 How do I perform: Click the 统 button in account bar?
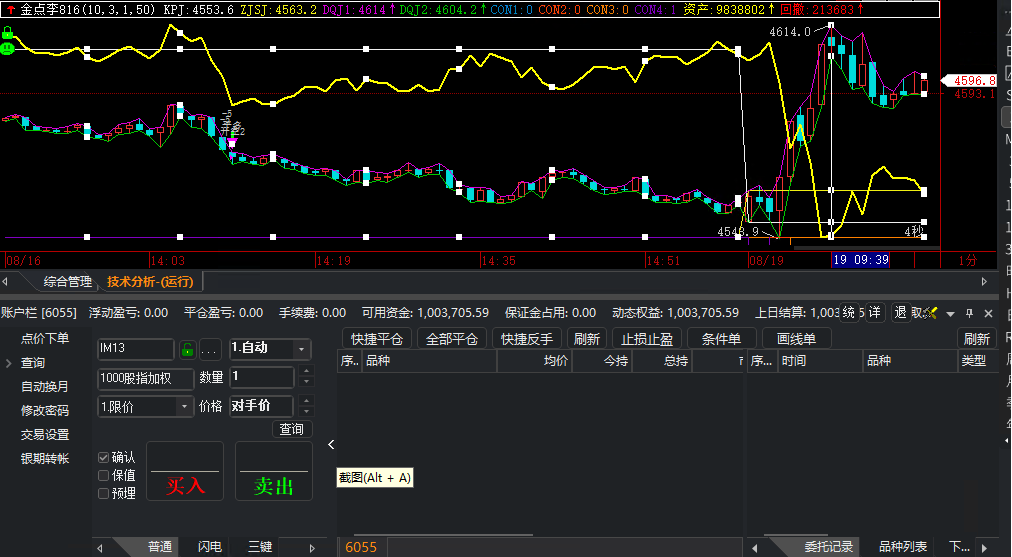pos(848,312)
